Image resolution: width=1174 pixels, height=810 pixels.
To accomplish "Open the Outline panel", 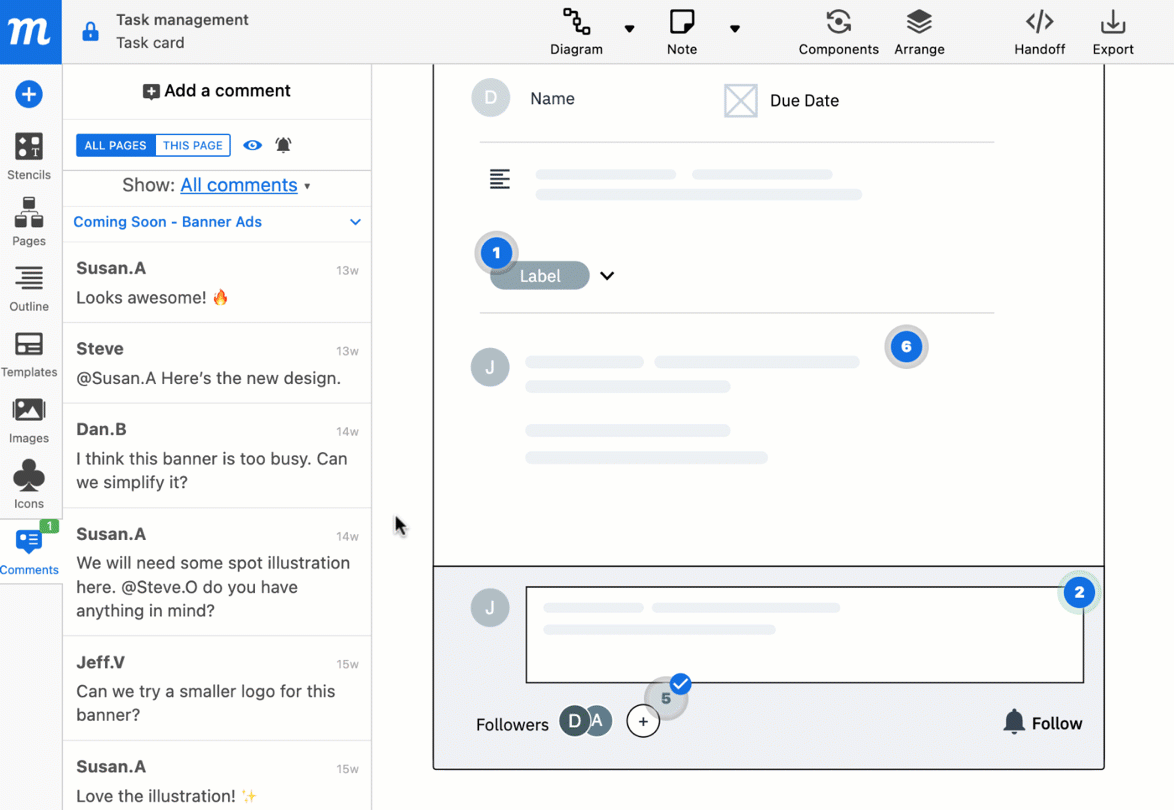I will [x=28, y=288].
